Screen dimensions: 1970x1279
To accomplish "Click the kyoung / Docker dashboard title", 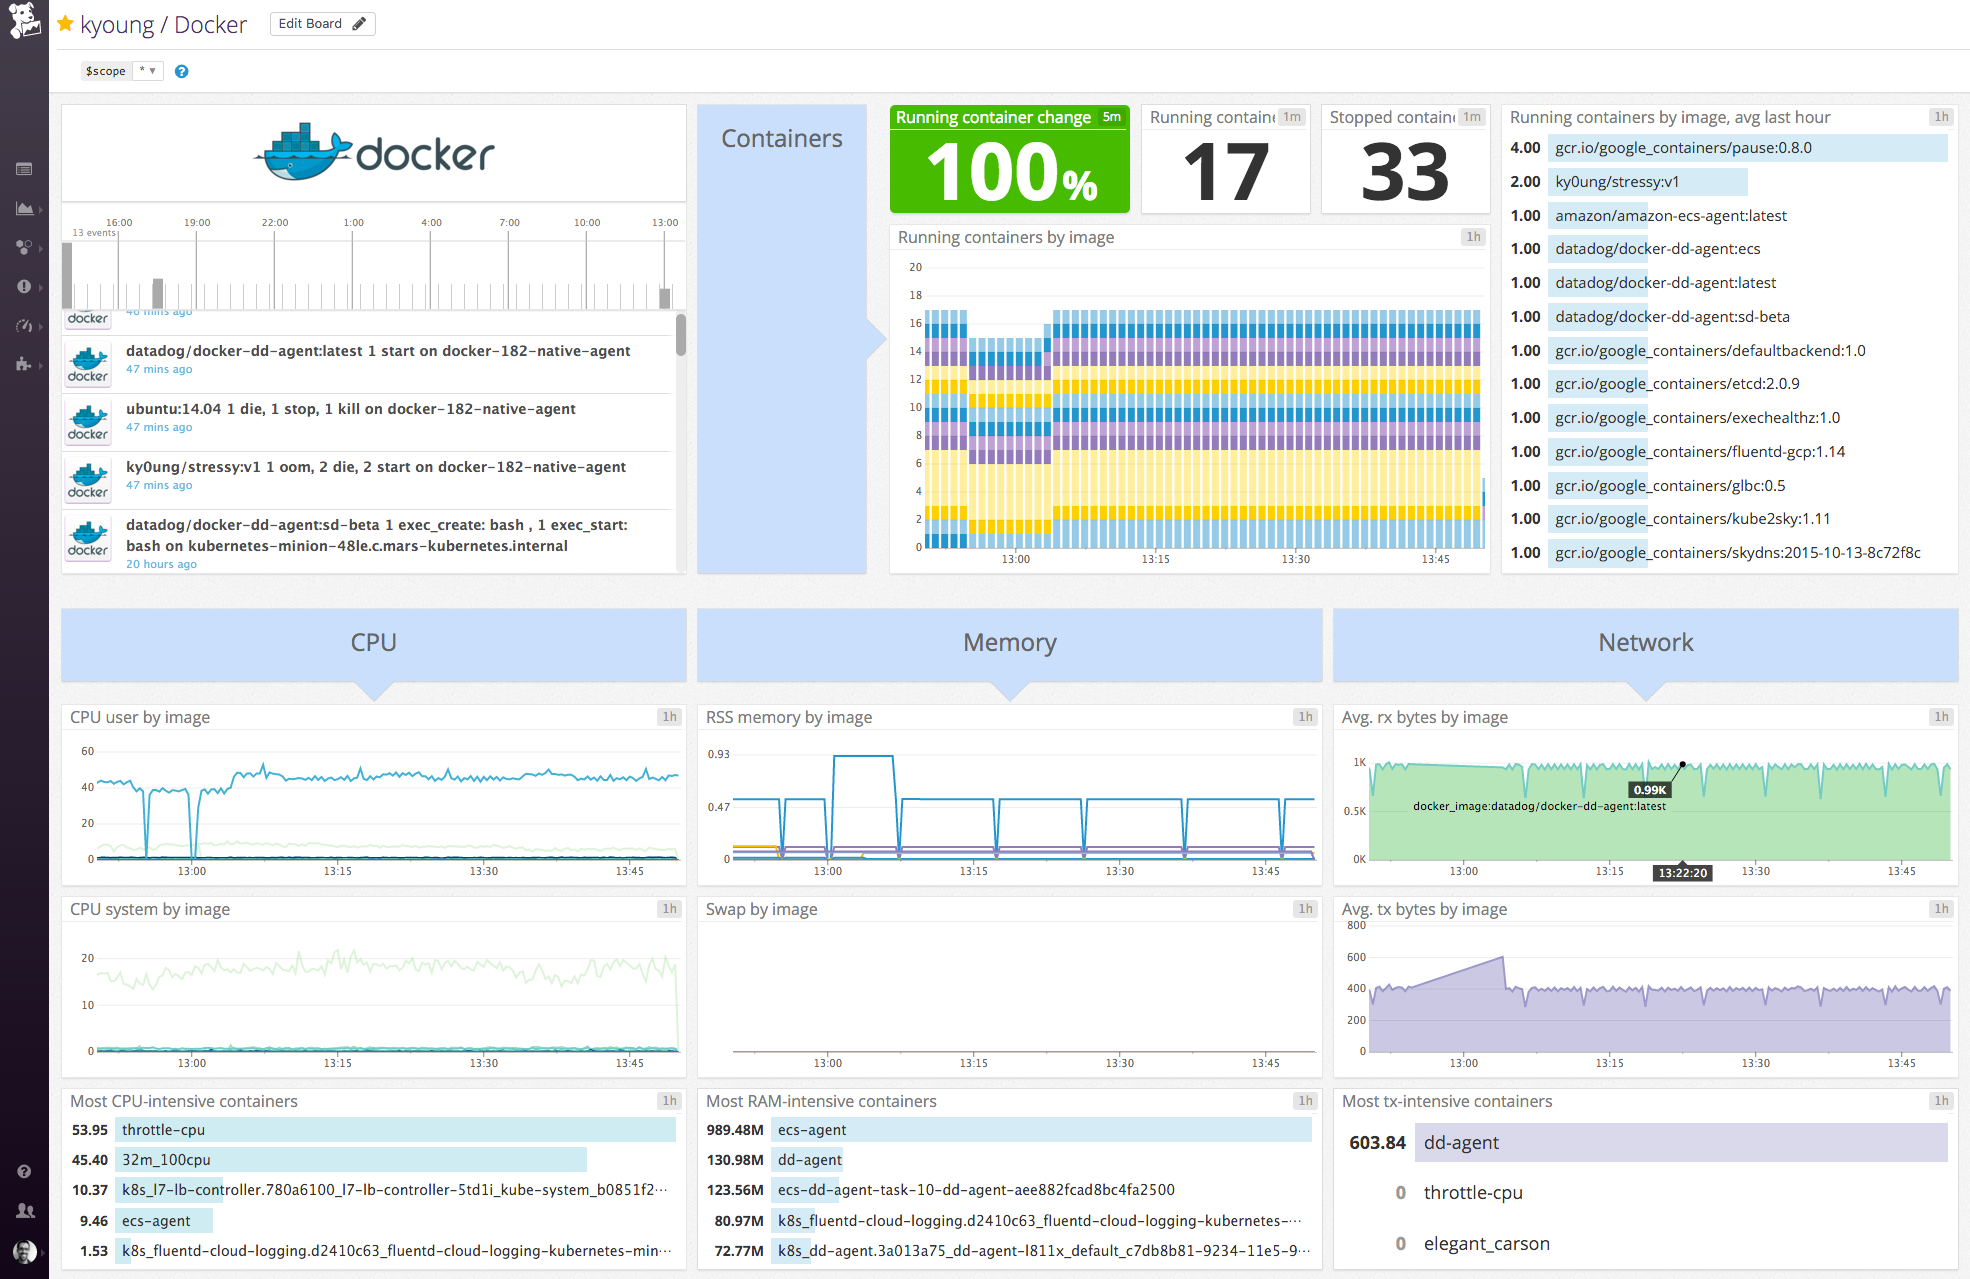I will point(163,23).
